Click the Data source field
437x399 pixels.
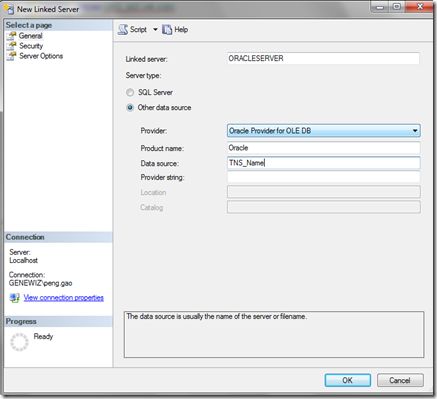tap(324, 163)
